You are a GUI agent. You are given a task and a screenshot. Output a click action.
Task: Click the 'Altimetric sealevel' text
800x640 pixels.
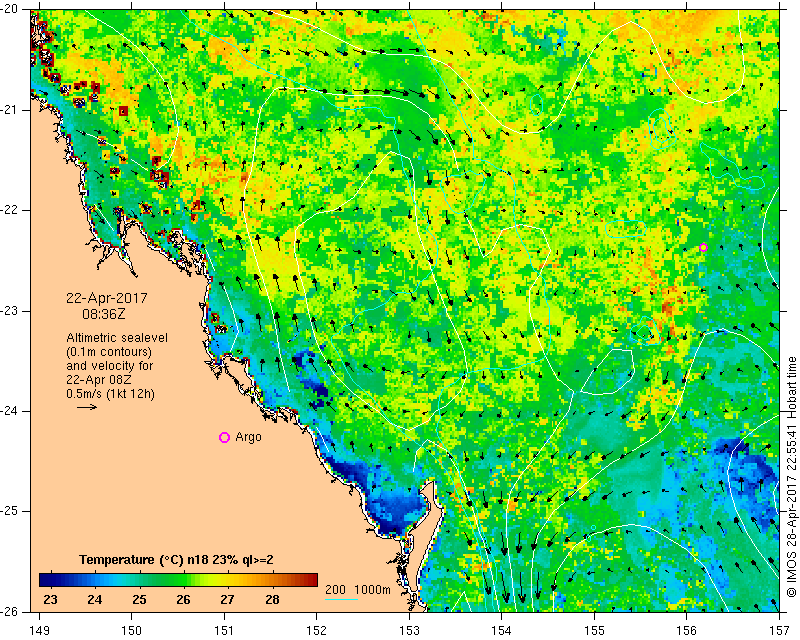point(117,338)
